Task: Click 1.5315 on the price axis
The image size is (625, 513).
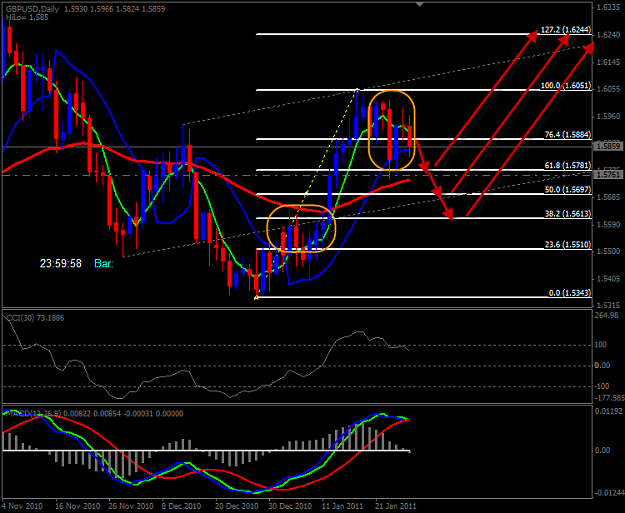Action: click(609, 305)
